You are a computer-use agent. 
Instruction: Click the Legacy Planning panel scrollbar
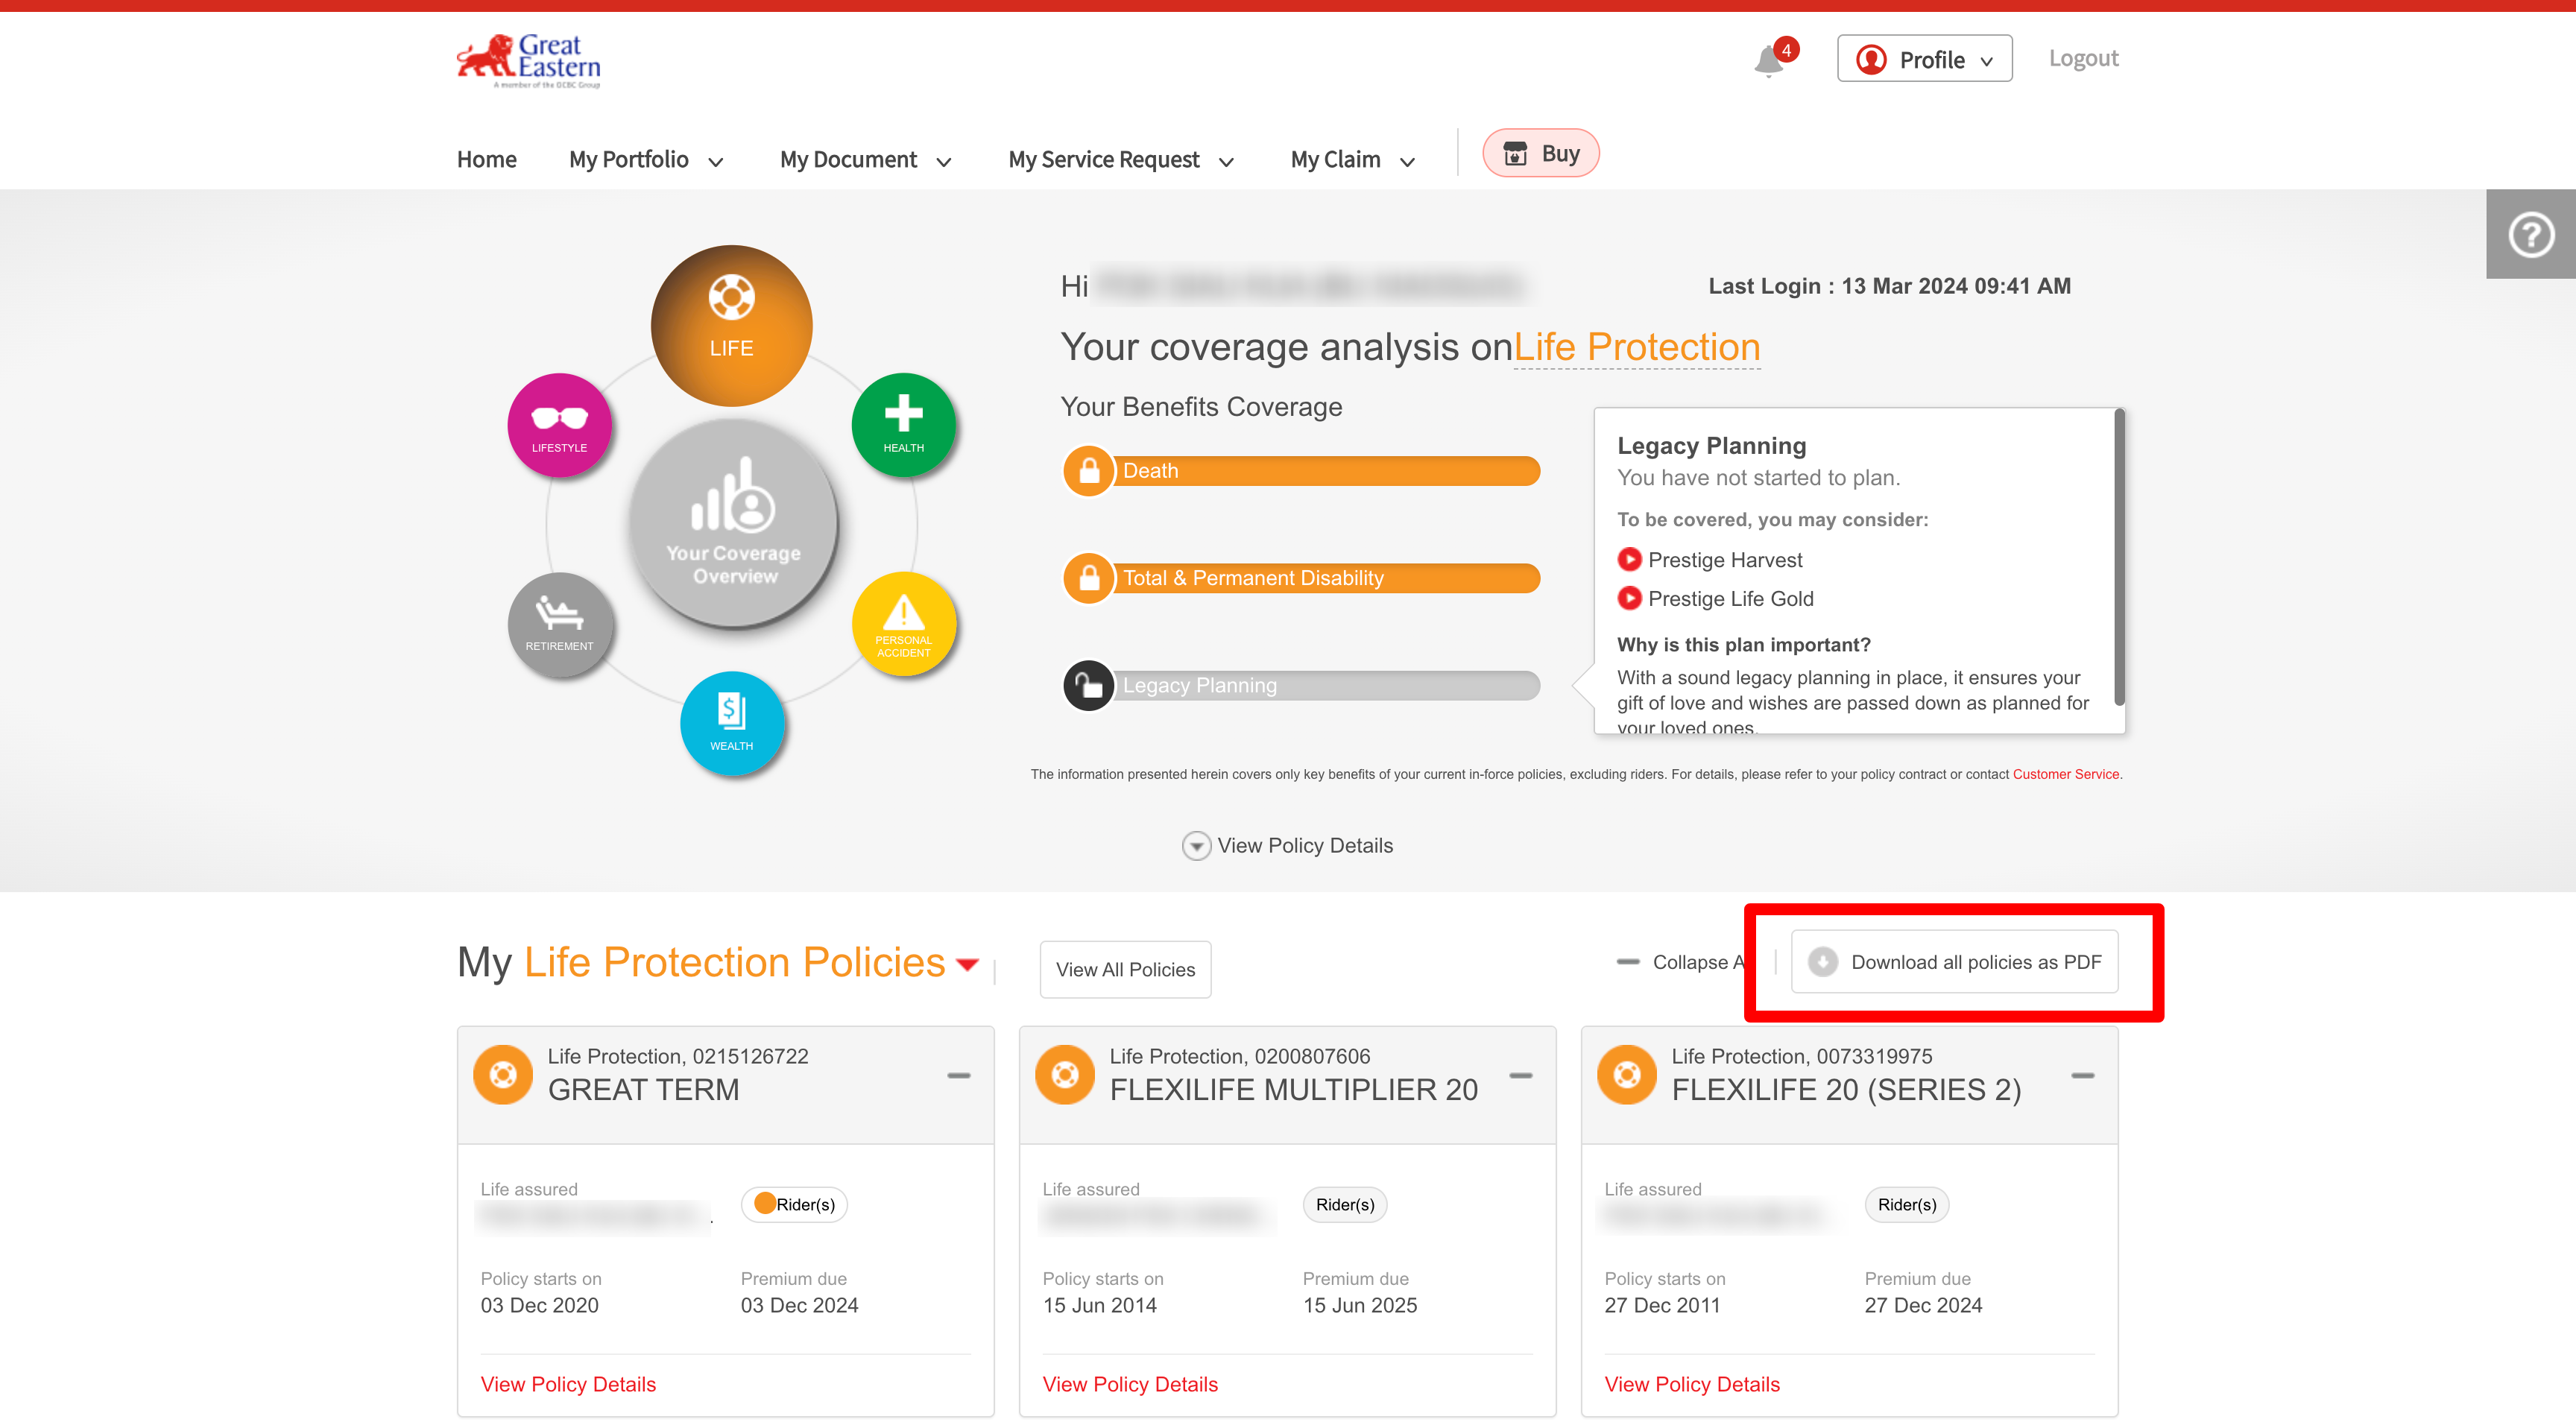pos(2119,557)
